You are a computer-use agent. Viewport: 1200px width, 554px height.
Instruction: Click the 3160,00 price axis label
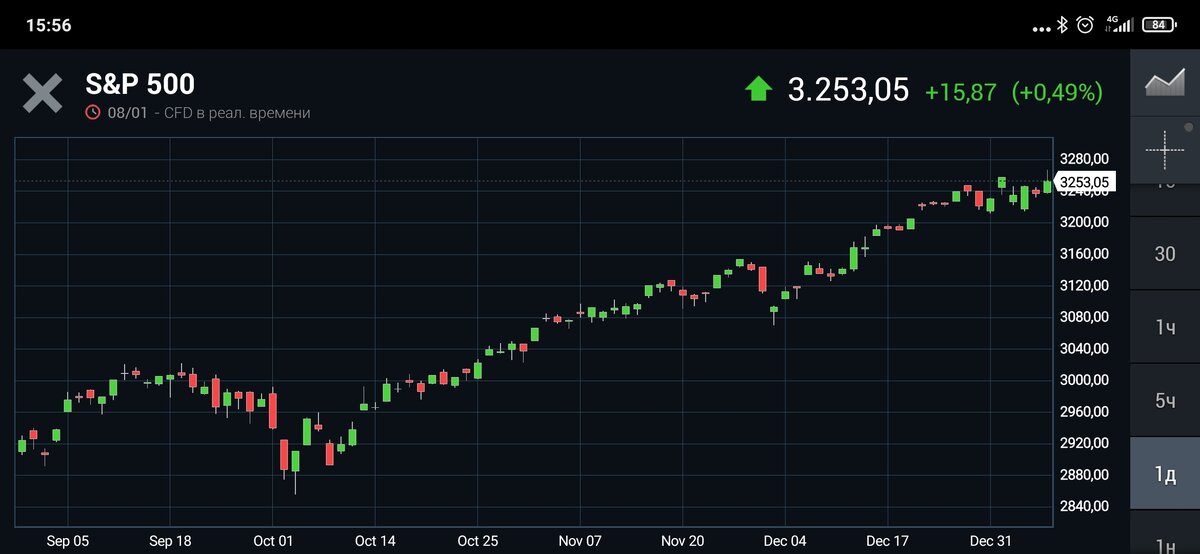tap(1084, 253)
